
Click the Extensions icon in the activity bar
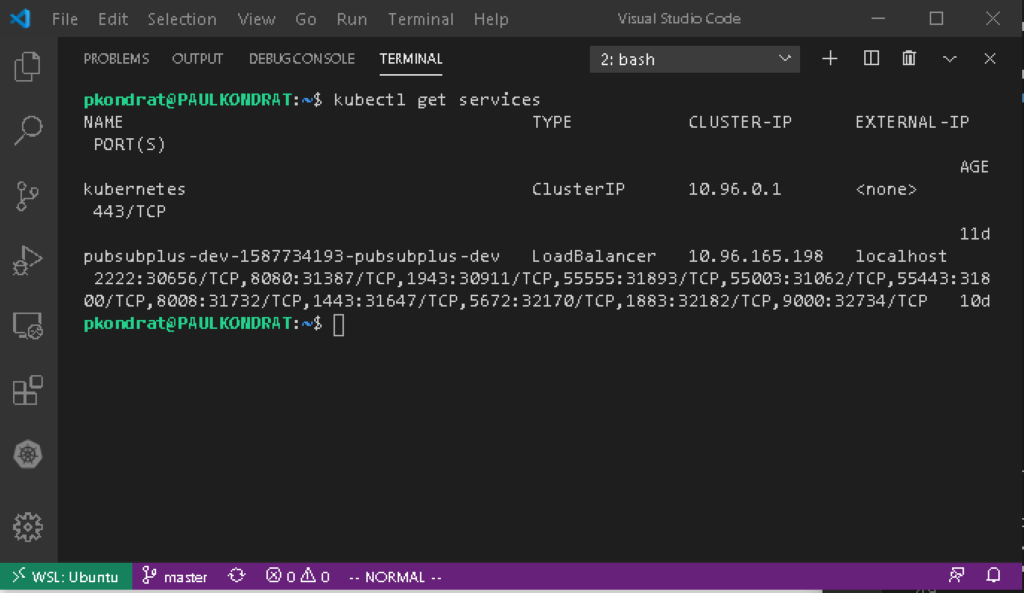click(x=28, y=388)
